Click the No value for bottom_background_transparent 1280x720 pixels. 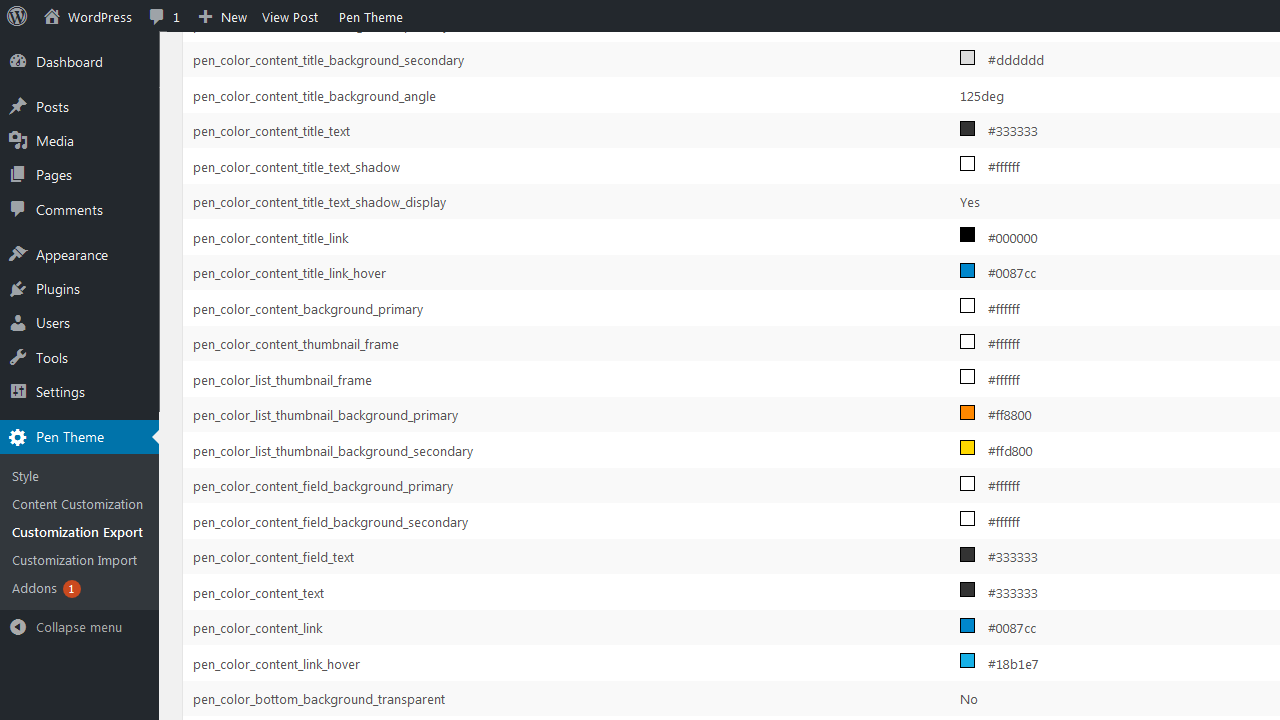click(969, 700)
